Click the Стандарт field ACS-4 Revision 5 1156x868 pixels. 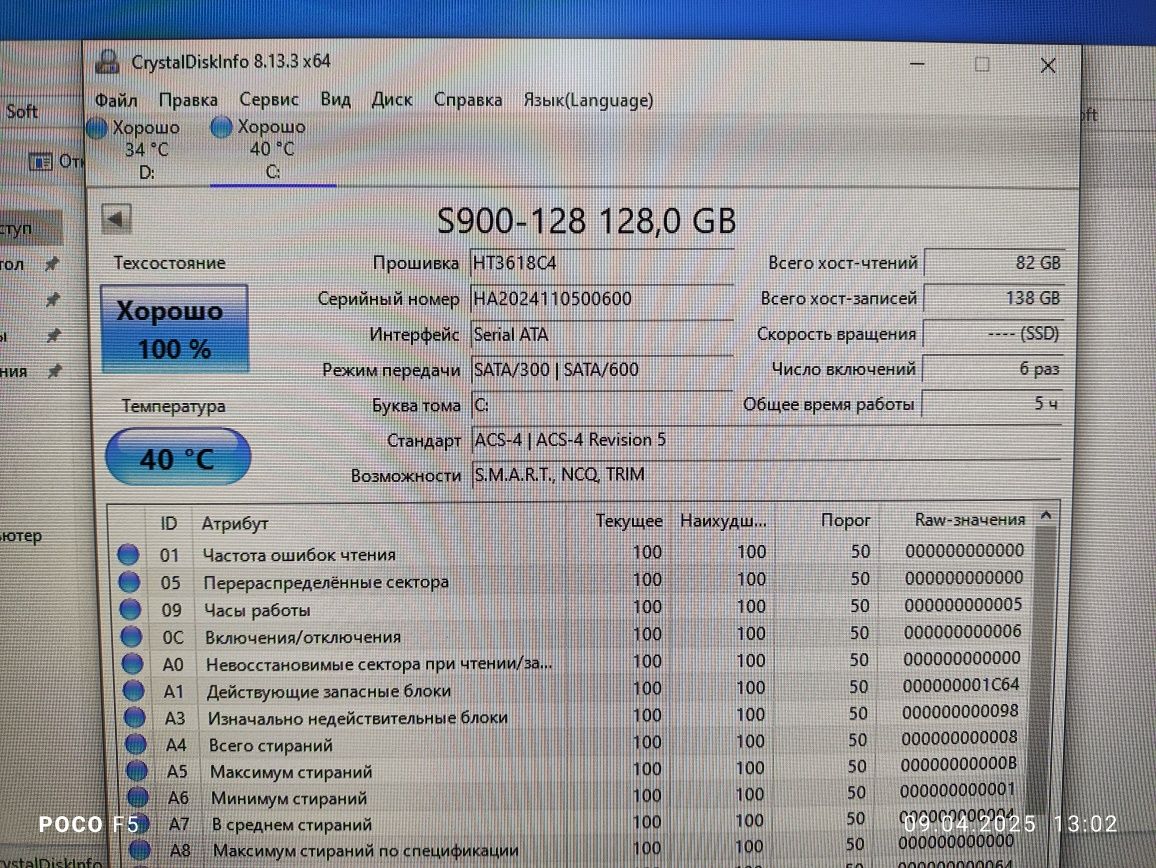[x=765, y=440]
